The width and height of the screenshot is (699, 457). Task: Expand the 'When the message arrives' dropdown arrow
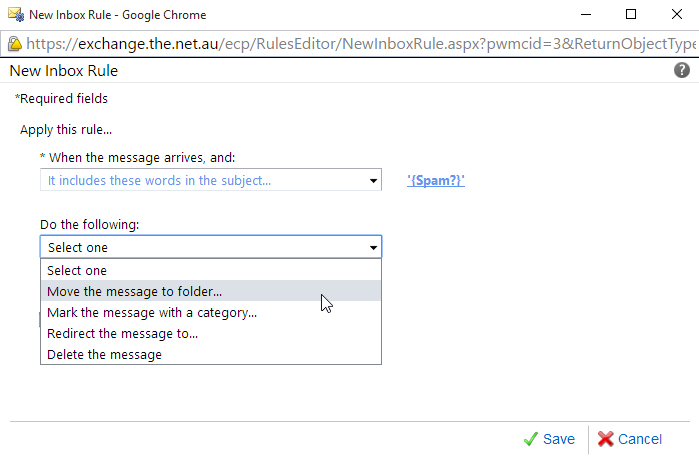[x=373, y=181]
